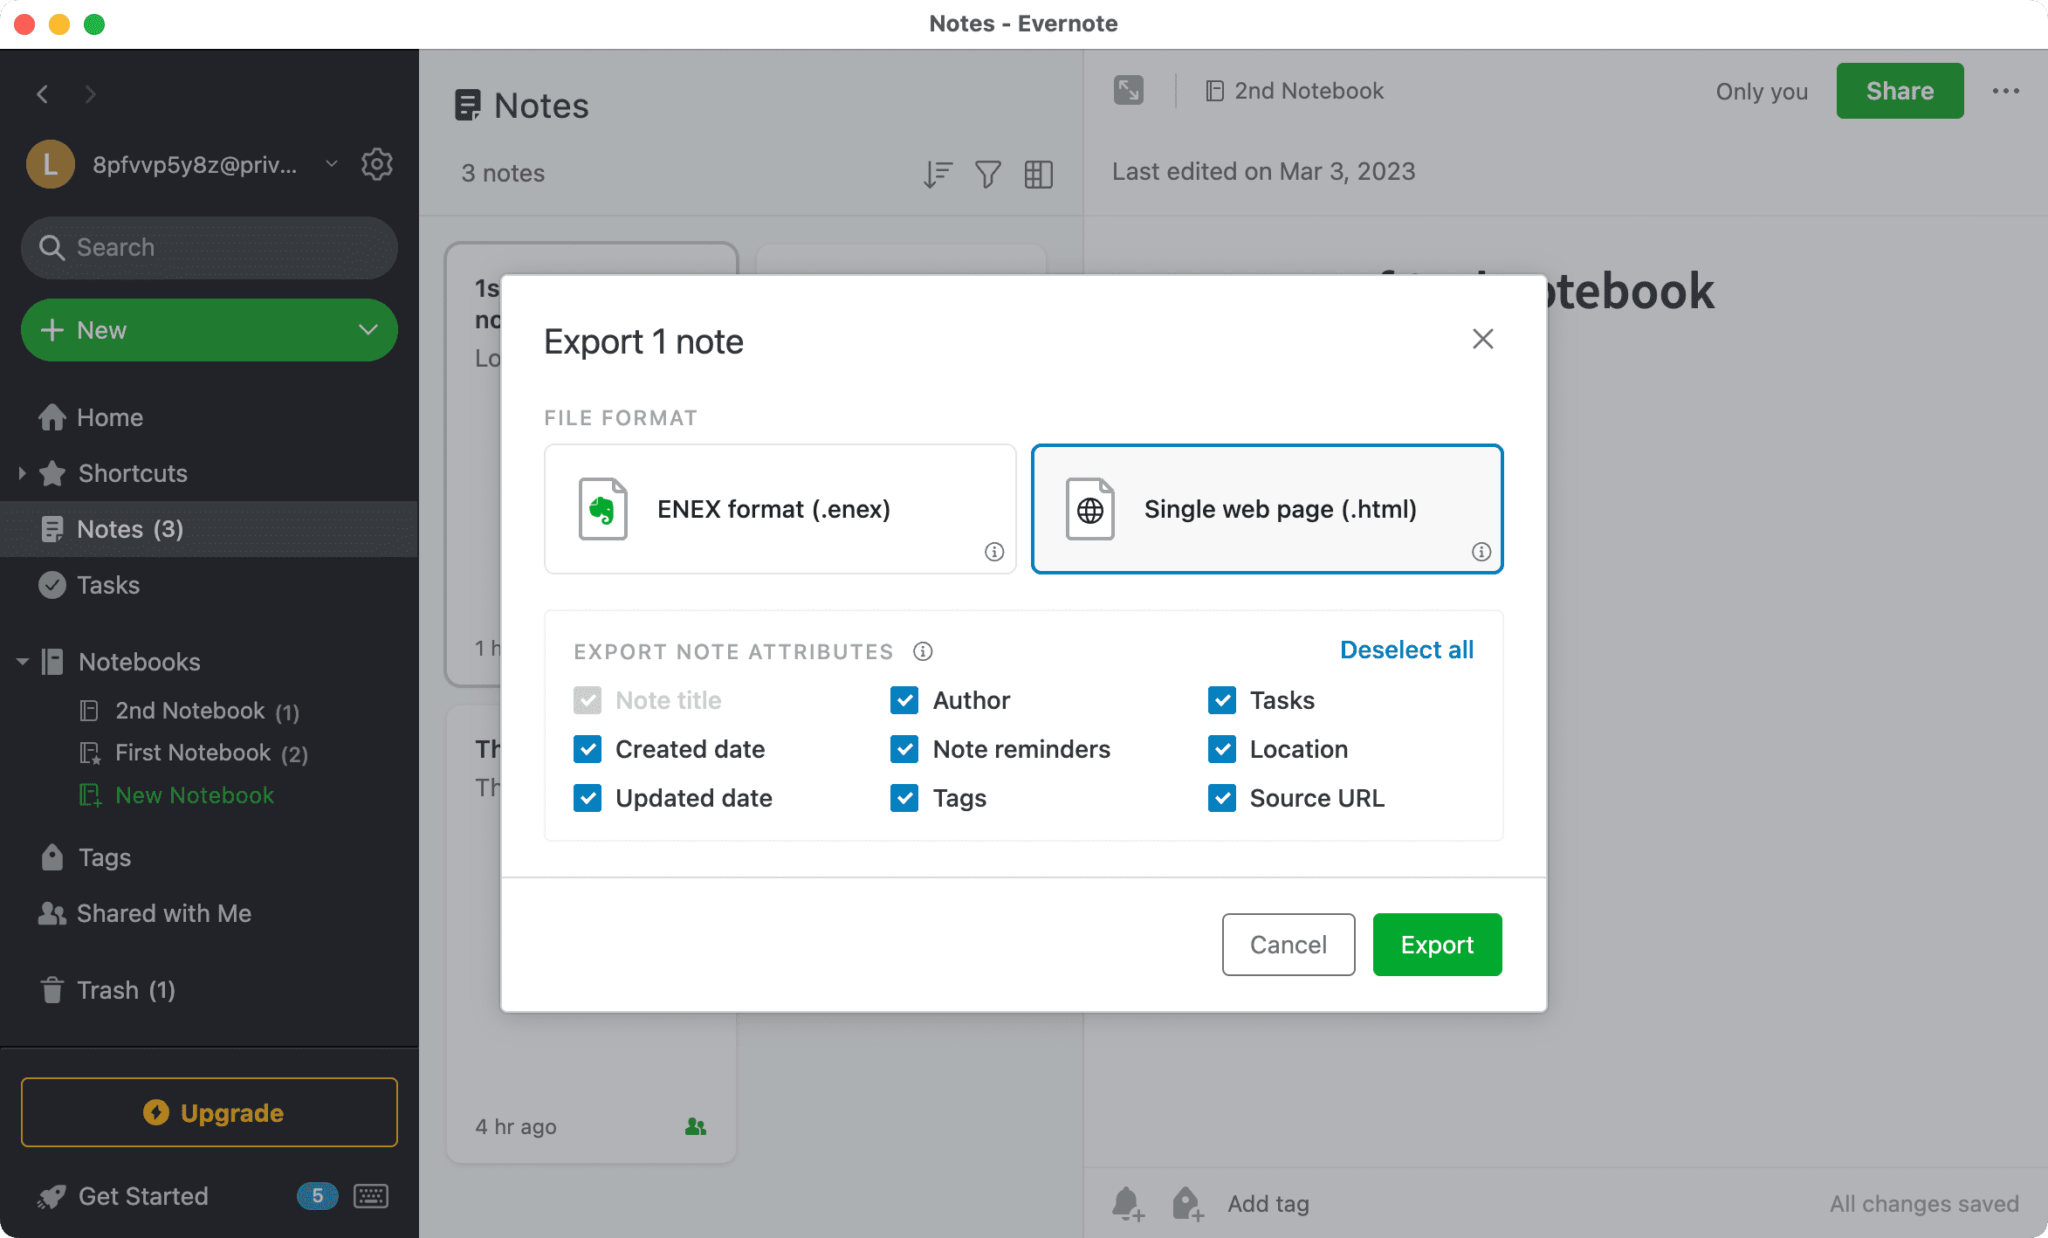
Task: Open Tags section in sidebar
Action: (x=209, y=858)
